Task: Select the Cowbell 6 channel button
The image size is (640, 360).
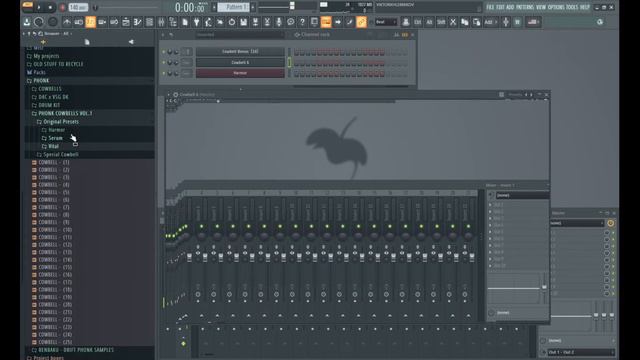Action: [240, 62]
